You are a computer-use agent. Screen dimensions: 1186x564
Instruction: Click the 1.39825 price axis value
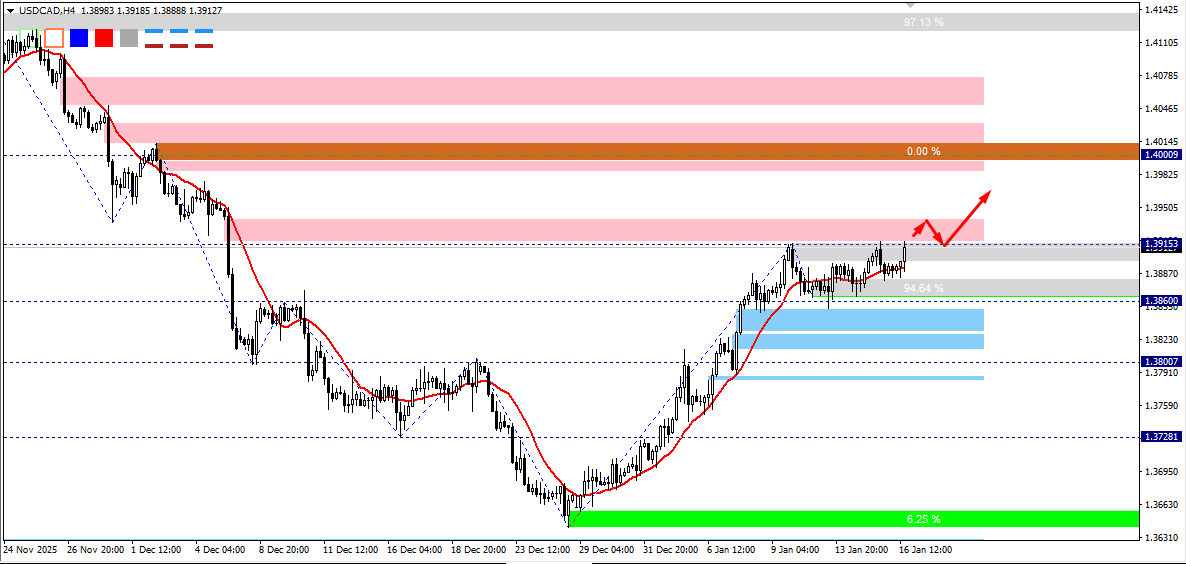pyautogui.click(x=1163, y=174)
